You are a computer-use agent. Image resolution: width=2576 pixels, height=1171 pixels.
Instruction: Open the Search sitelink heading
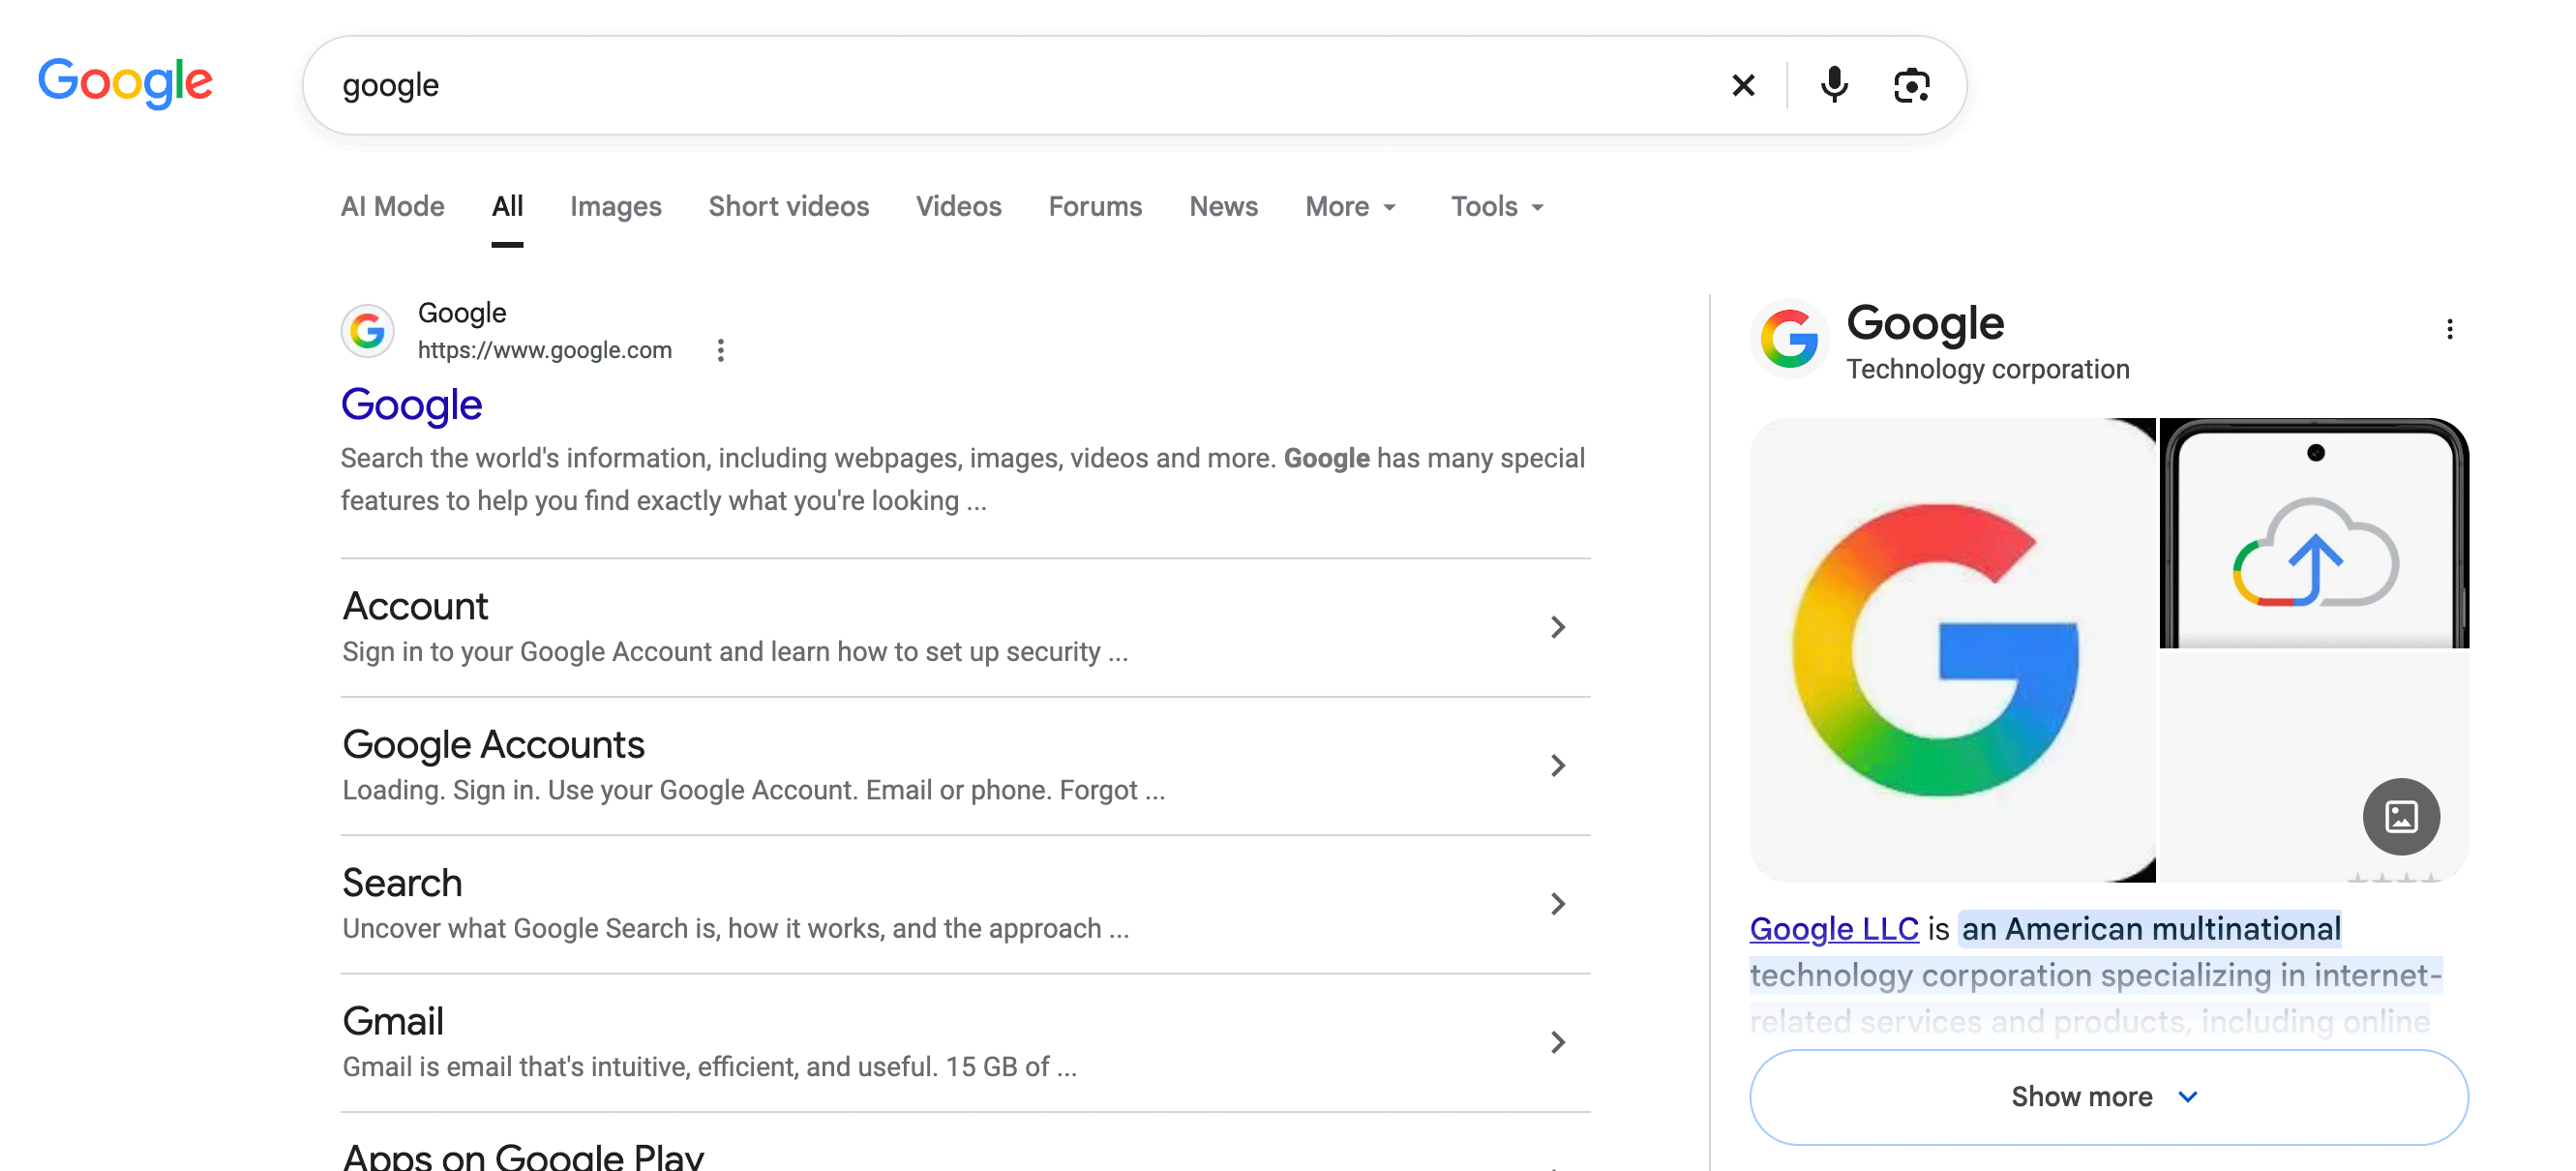click(402, 883)
